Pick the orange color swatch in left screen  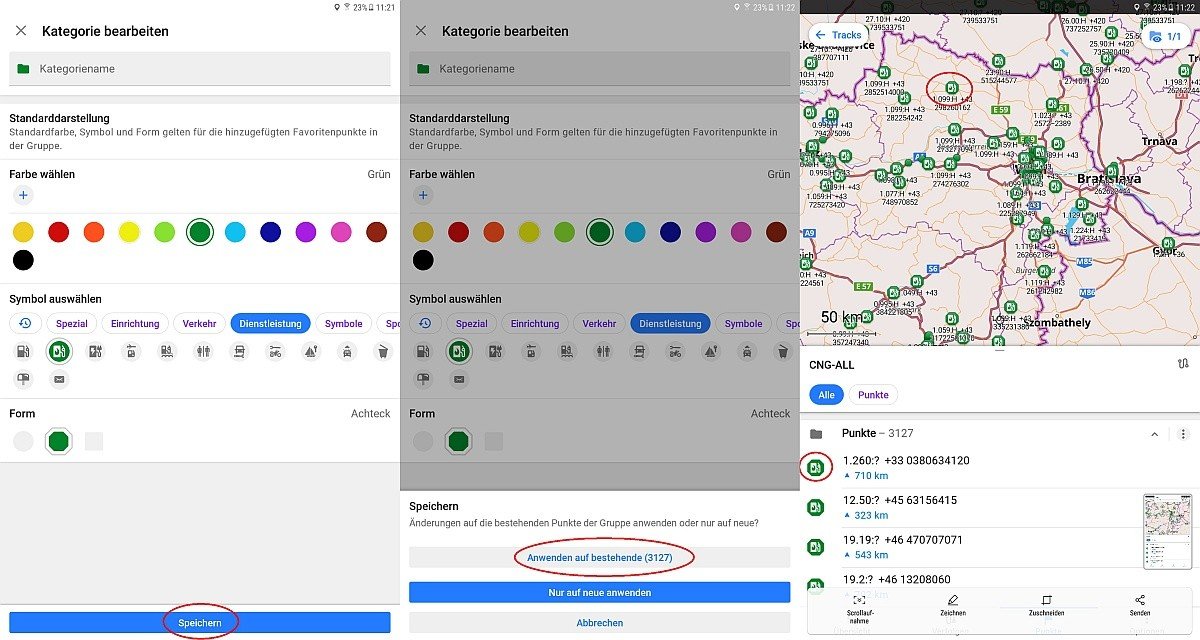(x=94, y=232)
